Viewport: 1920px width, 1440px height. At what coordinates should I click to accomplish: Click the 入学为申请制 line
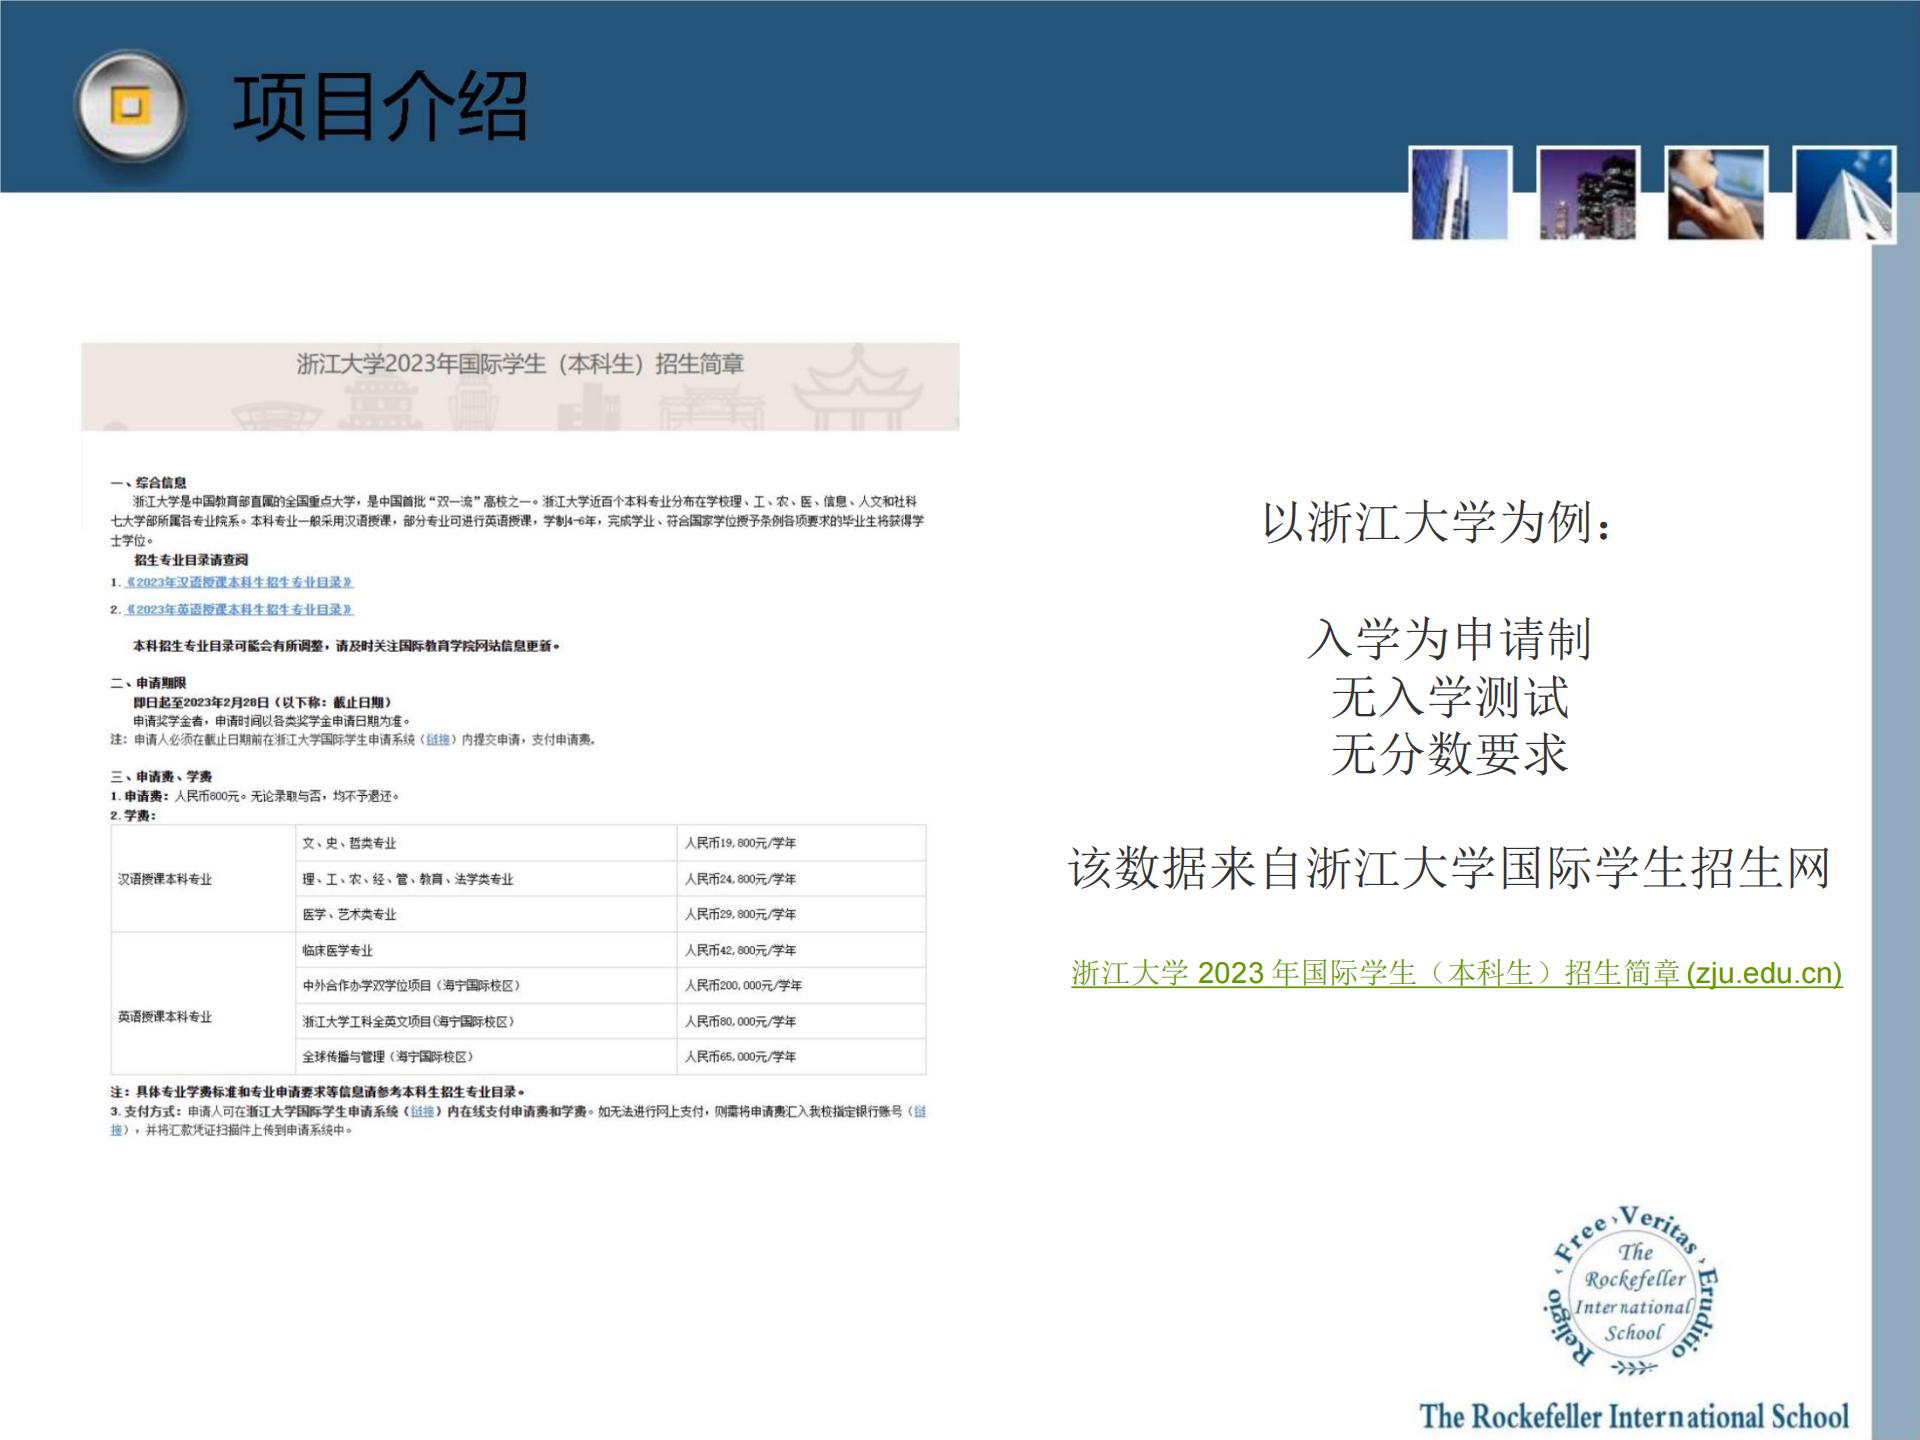(x=1449, y=638)
